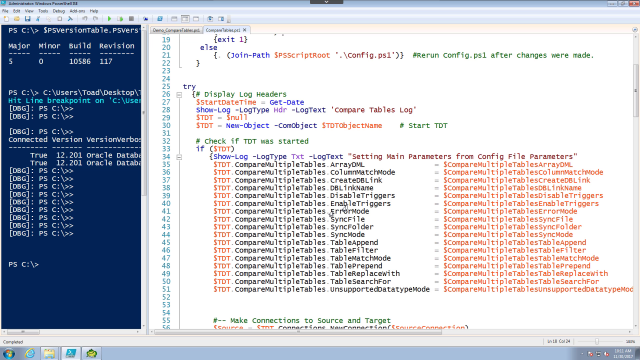Click '$CompareMultipleTablesSyncFolder' variable
The width and height of the screenshot is (640, 360).
click(x=513, y=227)
